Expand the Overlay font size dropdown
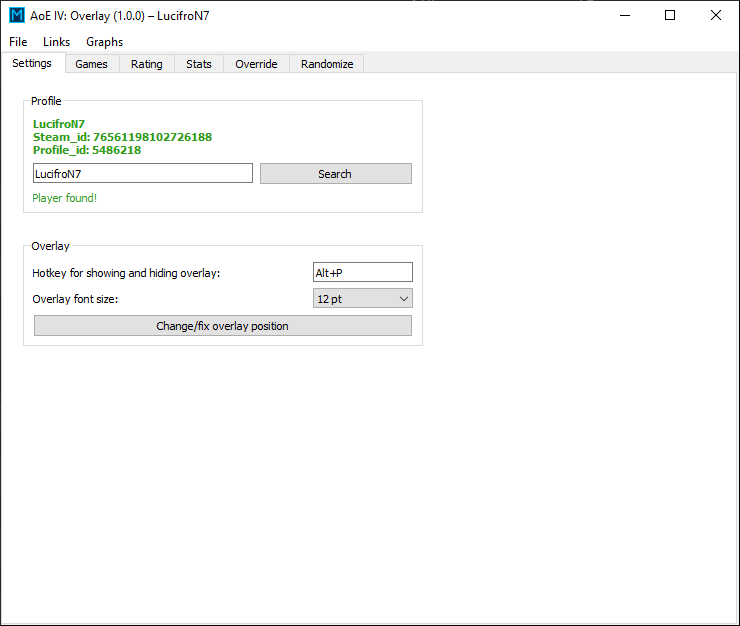The height and width of the screenshot is (626, 740). click(x=362, y=298)
